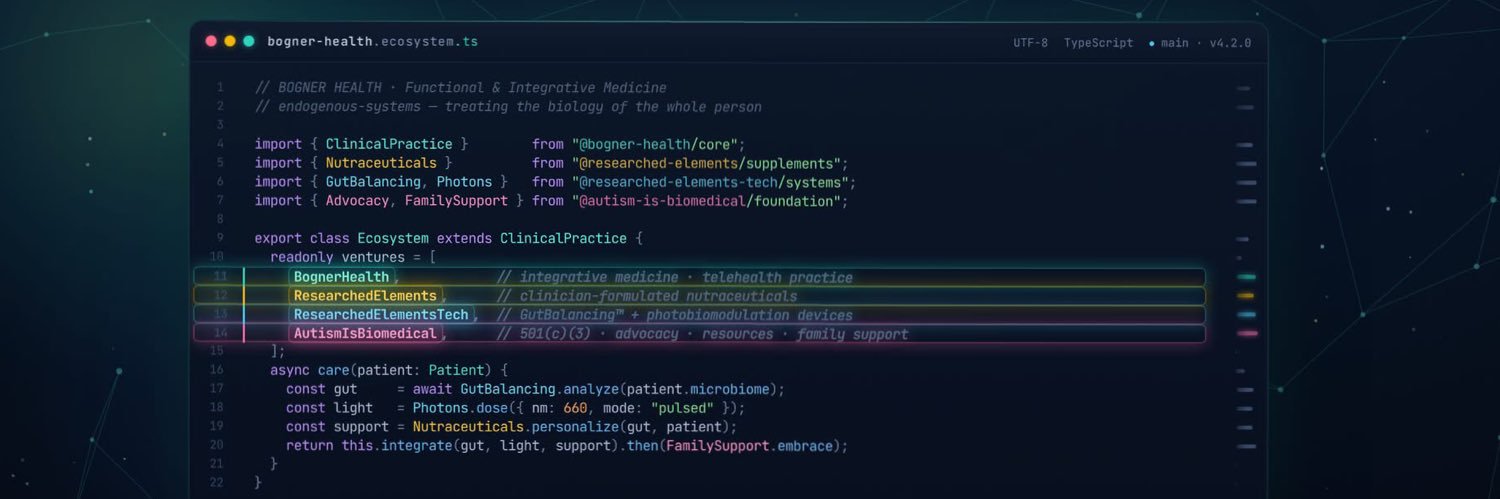Click the "@researched-elements-tech/systems" import string

point(710,182)
